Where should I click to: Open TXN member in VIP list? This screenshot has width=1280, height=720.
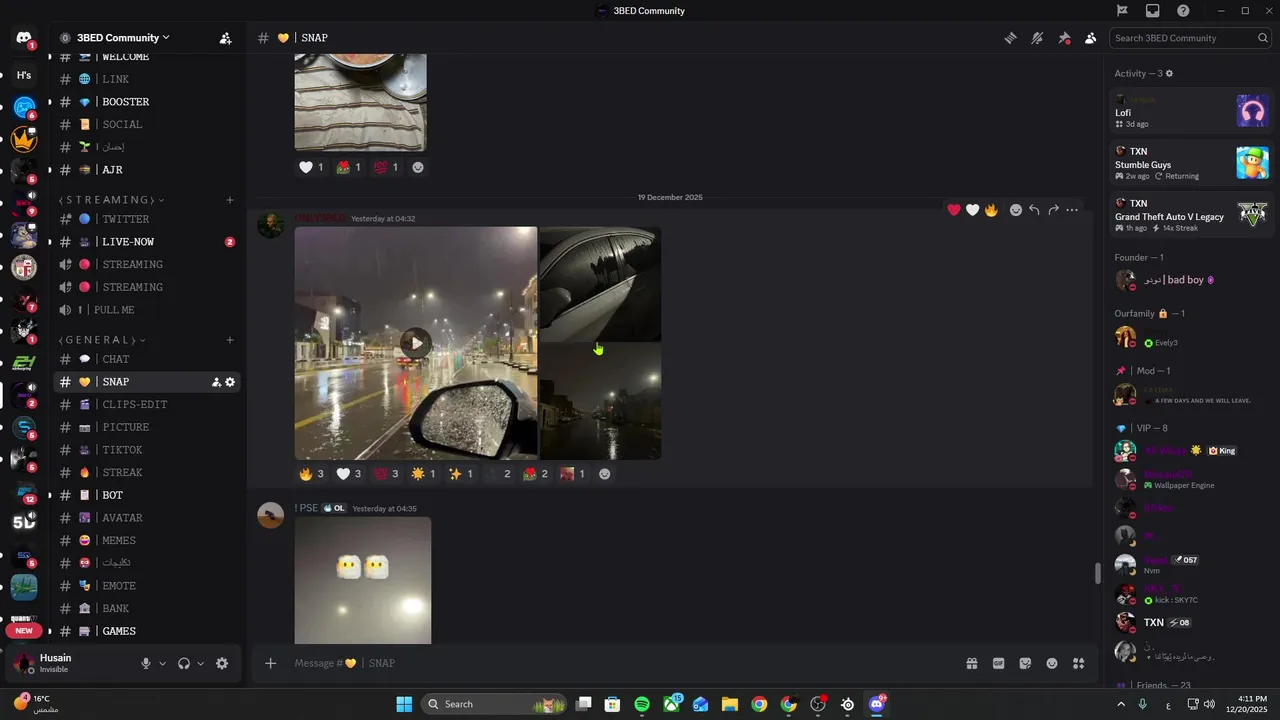click(x=1191, y=622)
